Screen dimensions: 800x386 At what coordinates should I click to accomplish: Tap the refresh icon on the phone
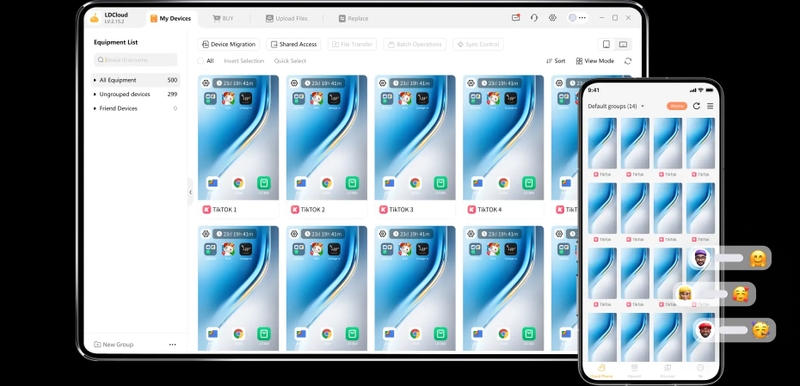[696, 106]
